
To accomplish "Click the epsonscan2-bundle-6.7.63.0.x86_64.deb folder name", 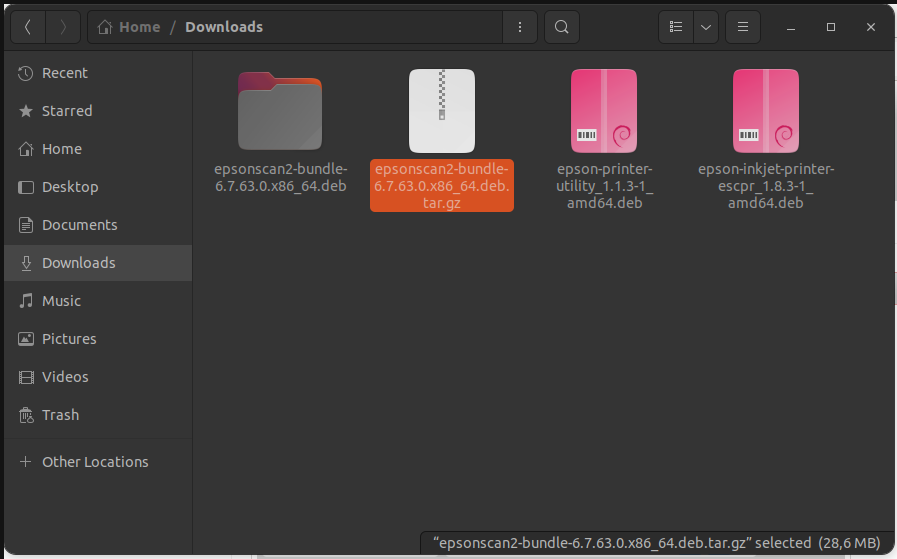I will (x=280, y=177).
